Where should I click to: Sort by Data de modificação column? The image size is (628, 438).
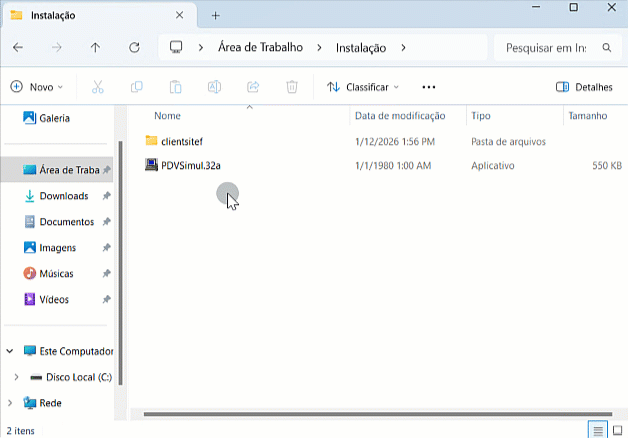(400, 116)
